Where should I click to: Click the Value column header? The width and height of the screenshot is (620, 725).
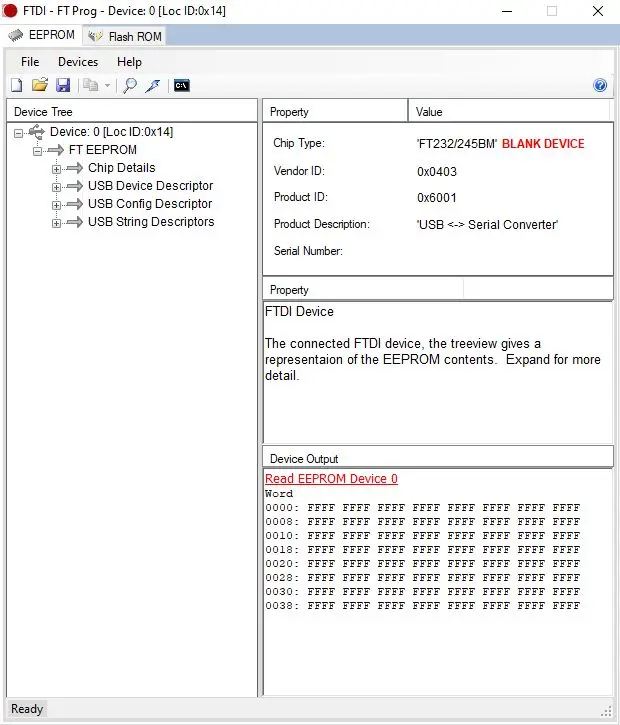tap(509, 111)
